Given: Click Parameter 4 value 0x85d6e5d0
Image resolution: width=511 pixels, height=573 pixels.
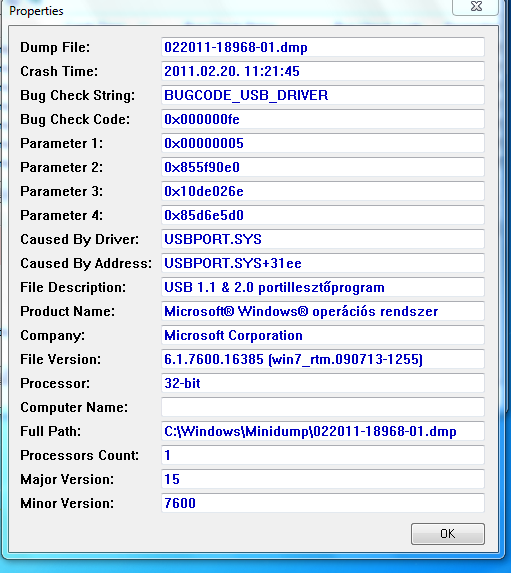Looking at the screenshot, I should (x=323, y=215).
